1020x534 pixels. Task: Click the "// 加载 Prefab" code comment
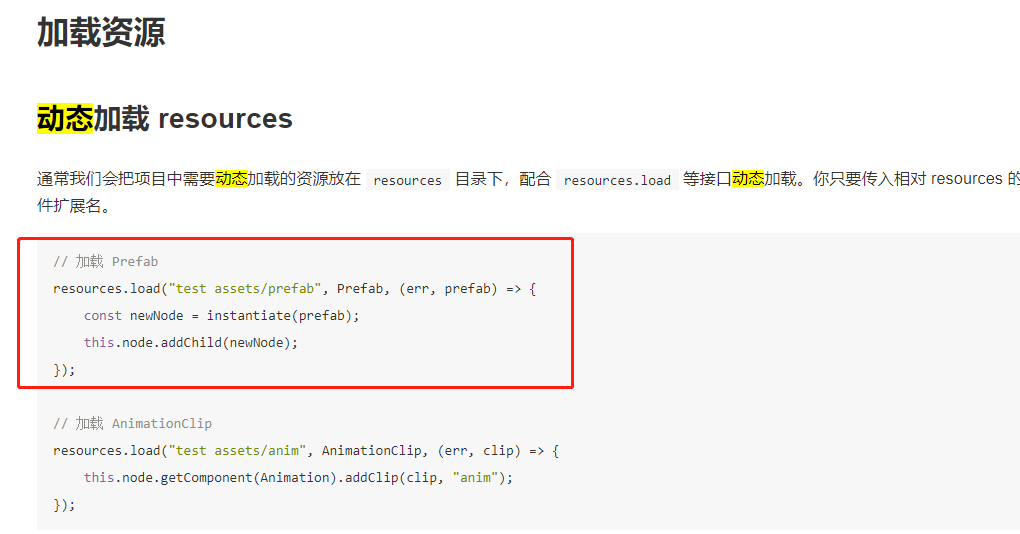106,262
